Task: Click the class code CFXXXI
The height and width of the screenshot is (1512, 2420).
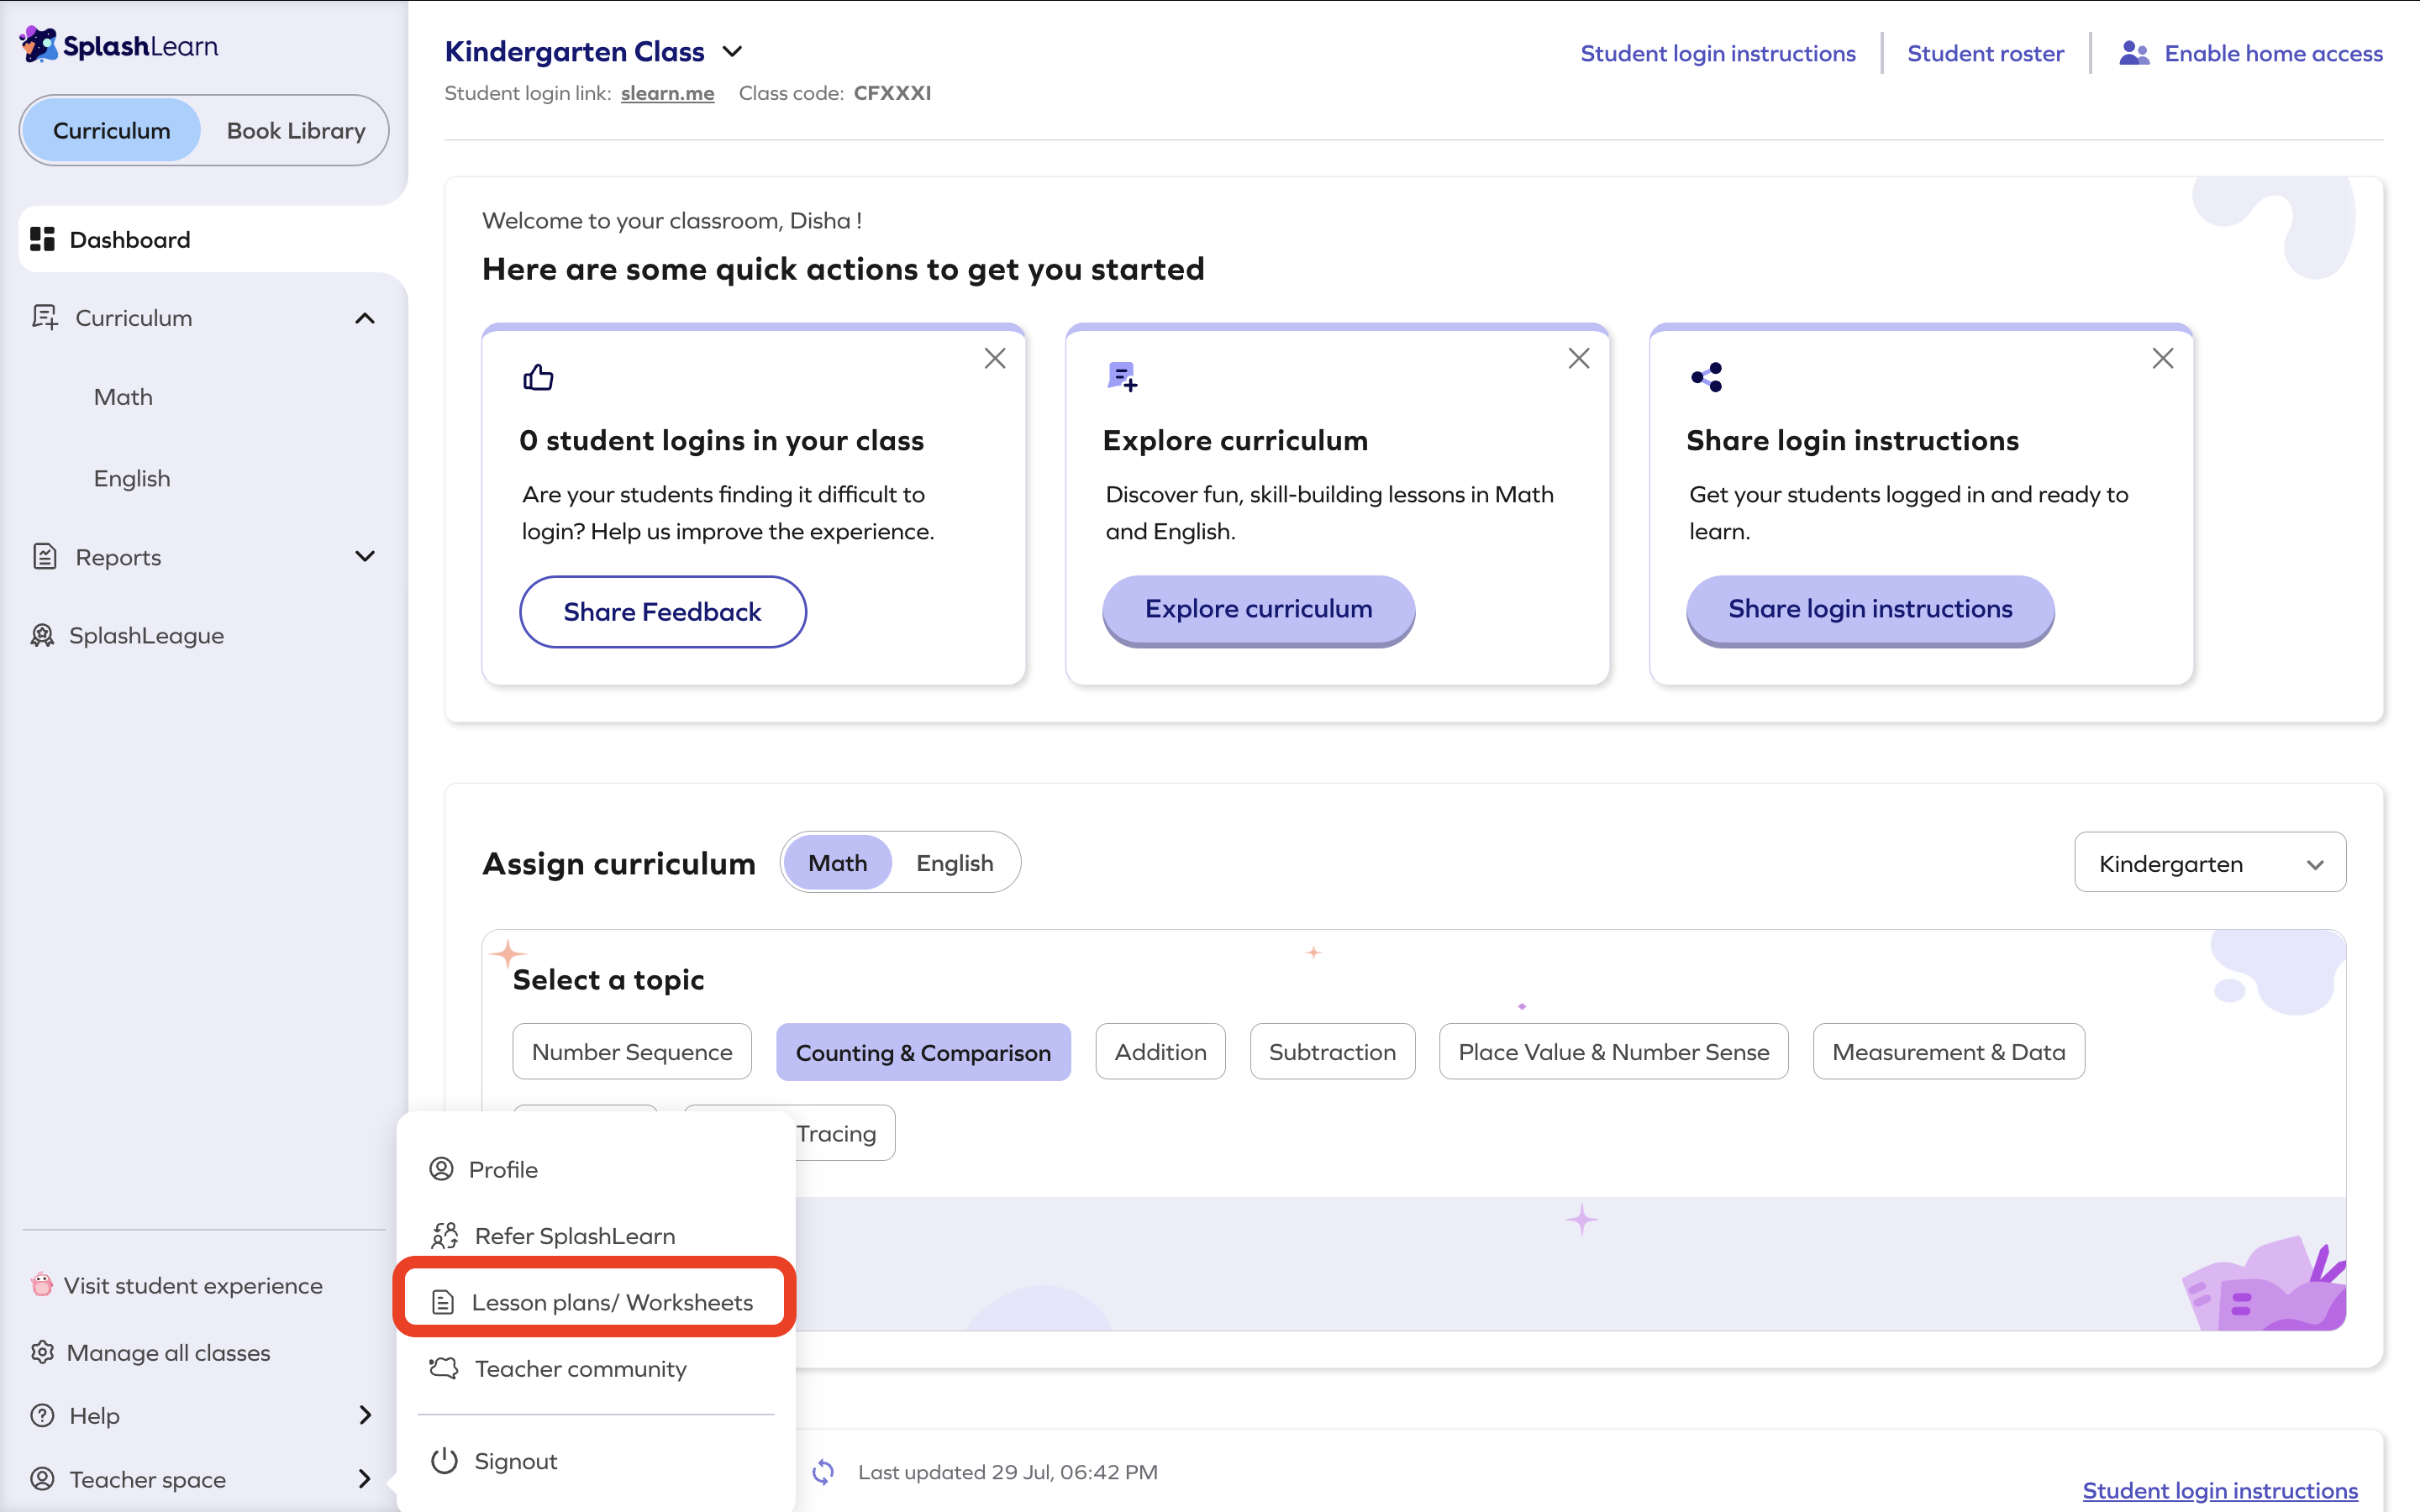Action: pyautogui.click(x=892, y=93)
